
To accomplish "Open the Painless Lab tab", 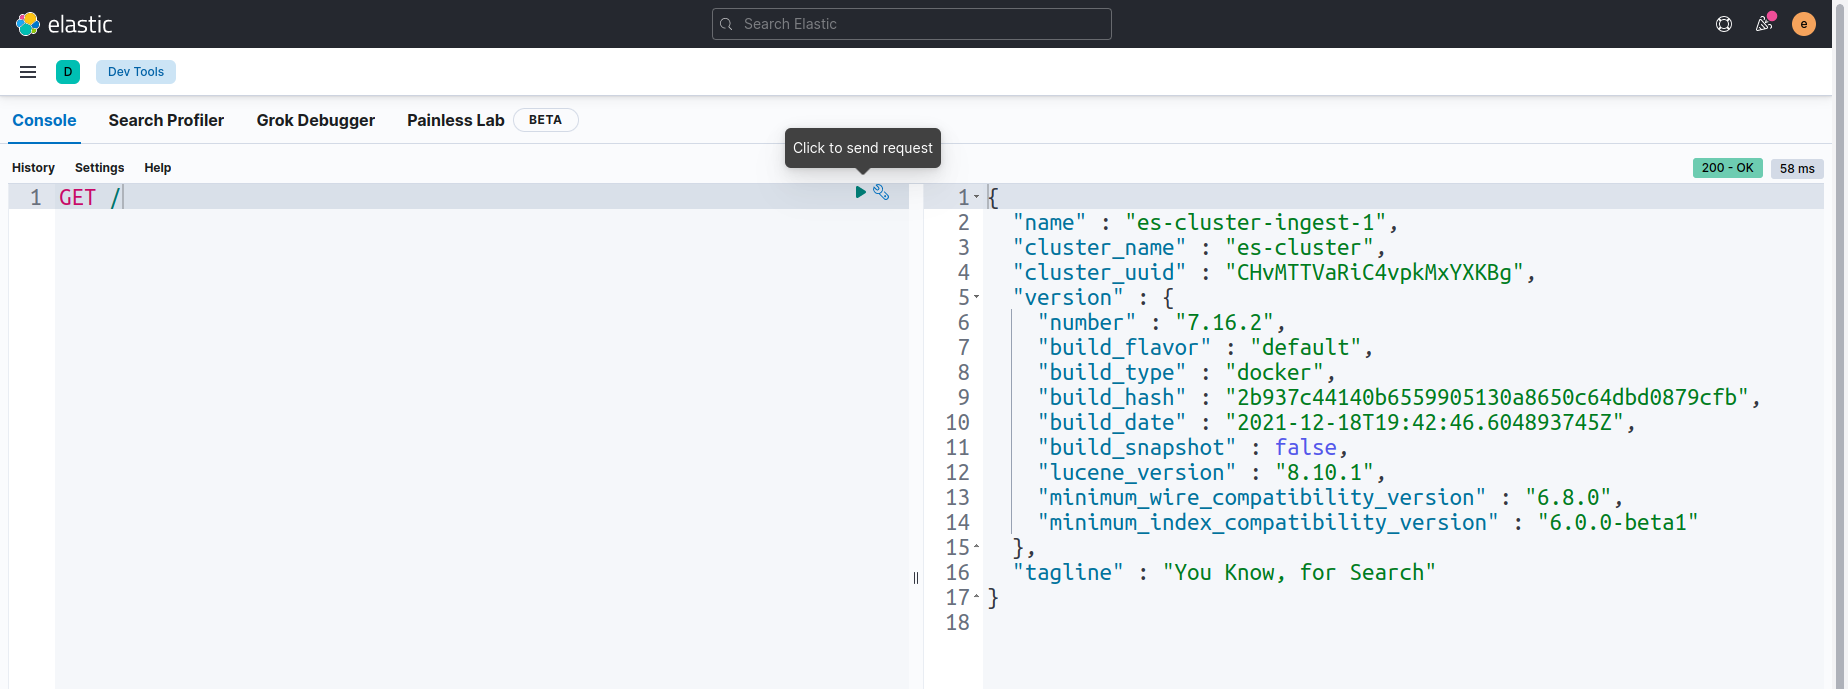I will (x=456, y=120).
